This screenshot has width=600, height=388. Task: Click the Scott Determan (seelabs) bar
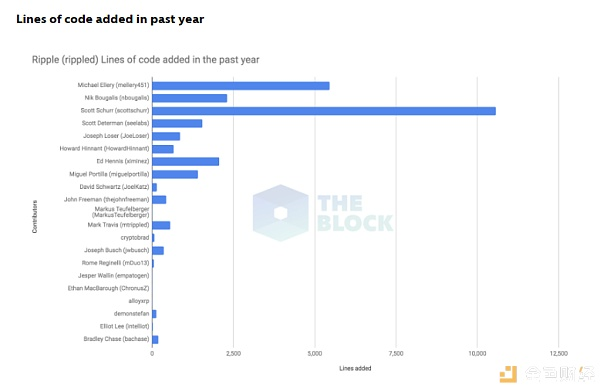tap(177, 123)
